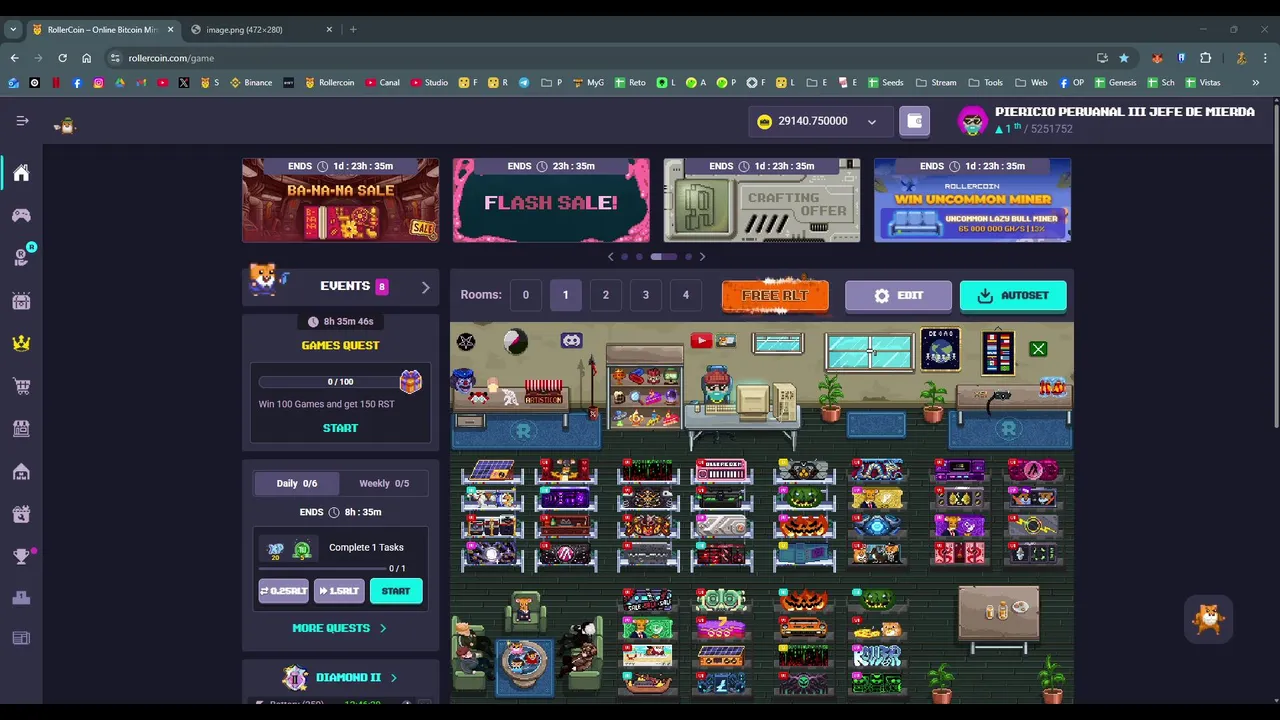The height and width of the screenshot is (720, 1280).
Task: Show previous promo banners arrow
Action: 611,257
